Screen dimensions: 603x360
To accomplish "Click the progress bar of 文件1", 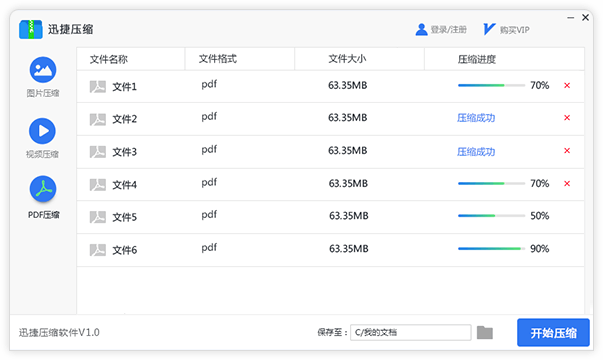I will coord(491,85).
